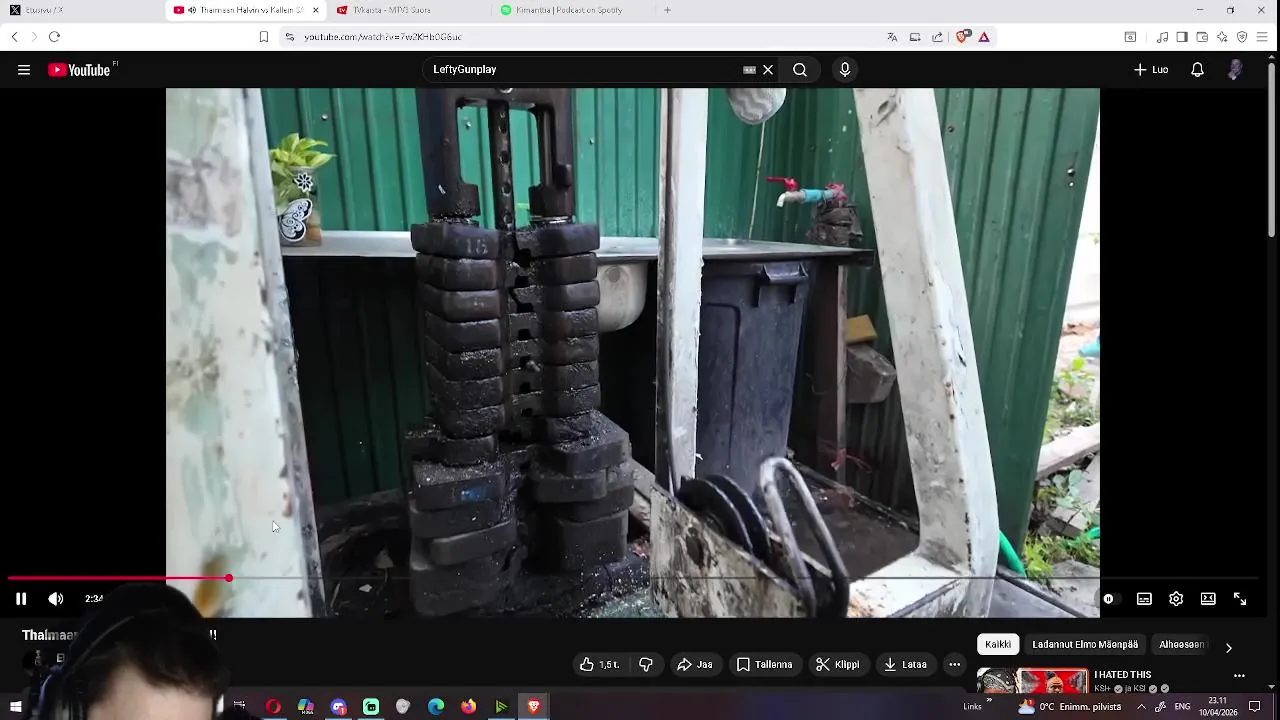
Task: Like the video with 1,5 t. likes
Action: click(x=600, y=664)
